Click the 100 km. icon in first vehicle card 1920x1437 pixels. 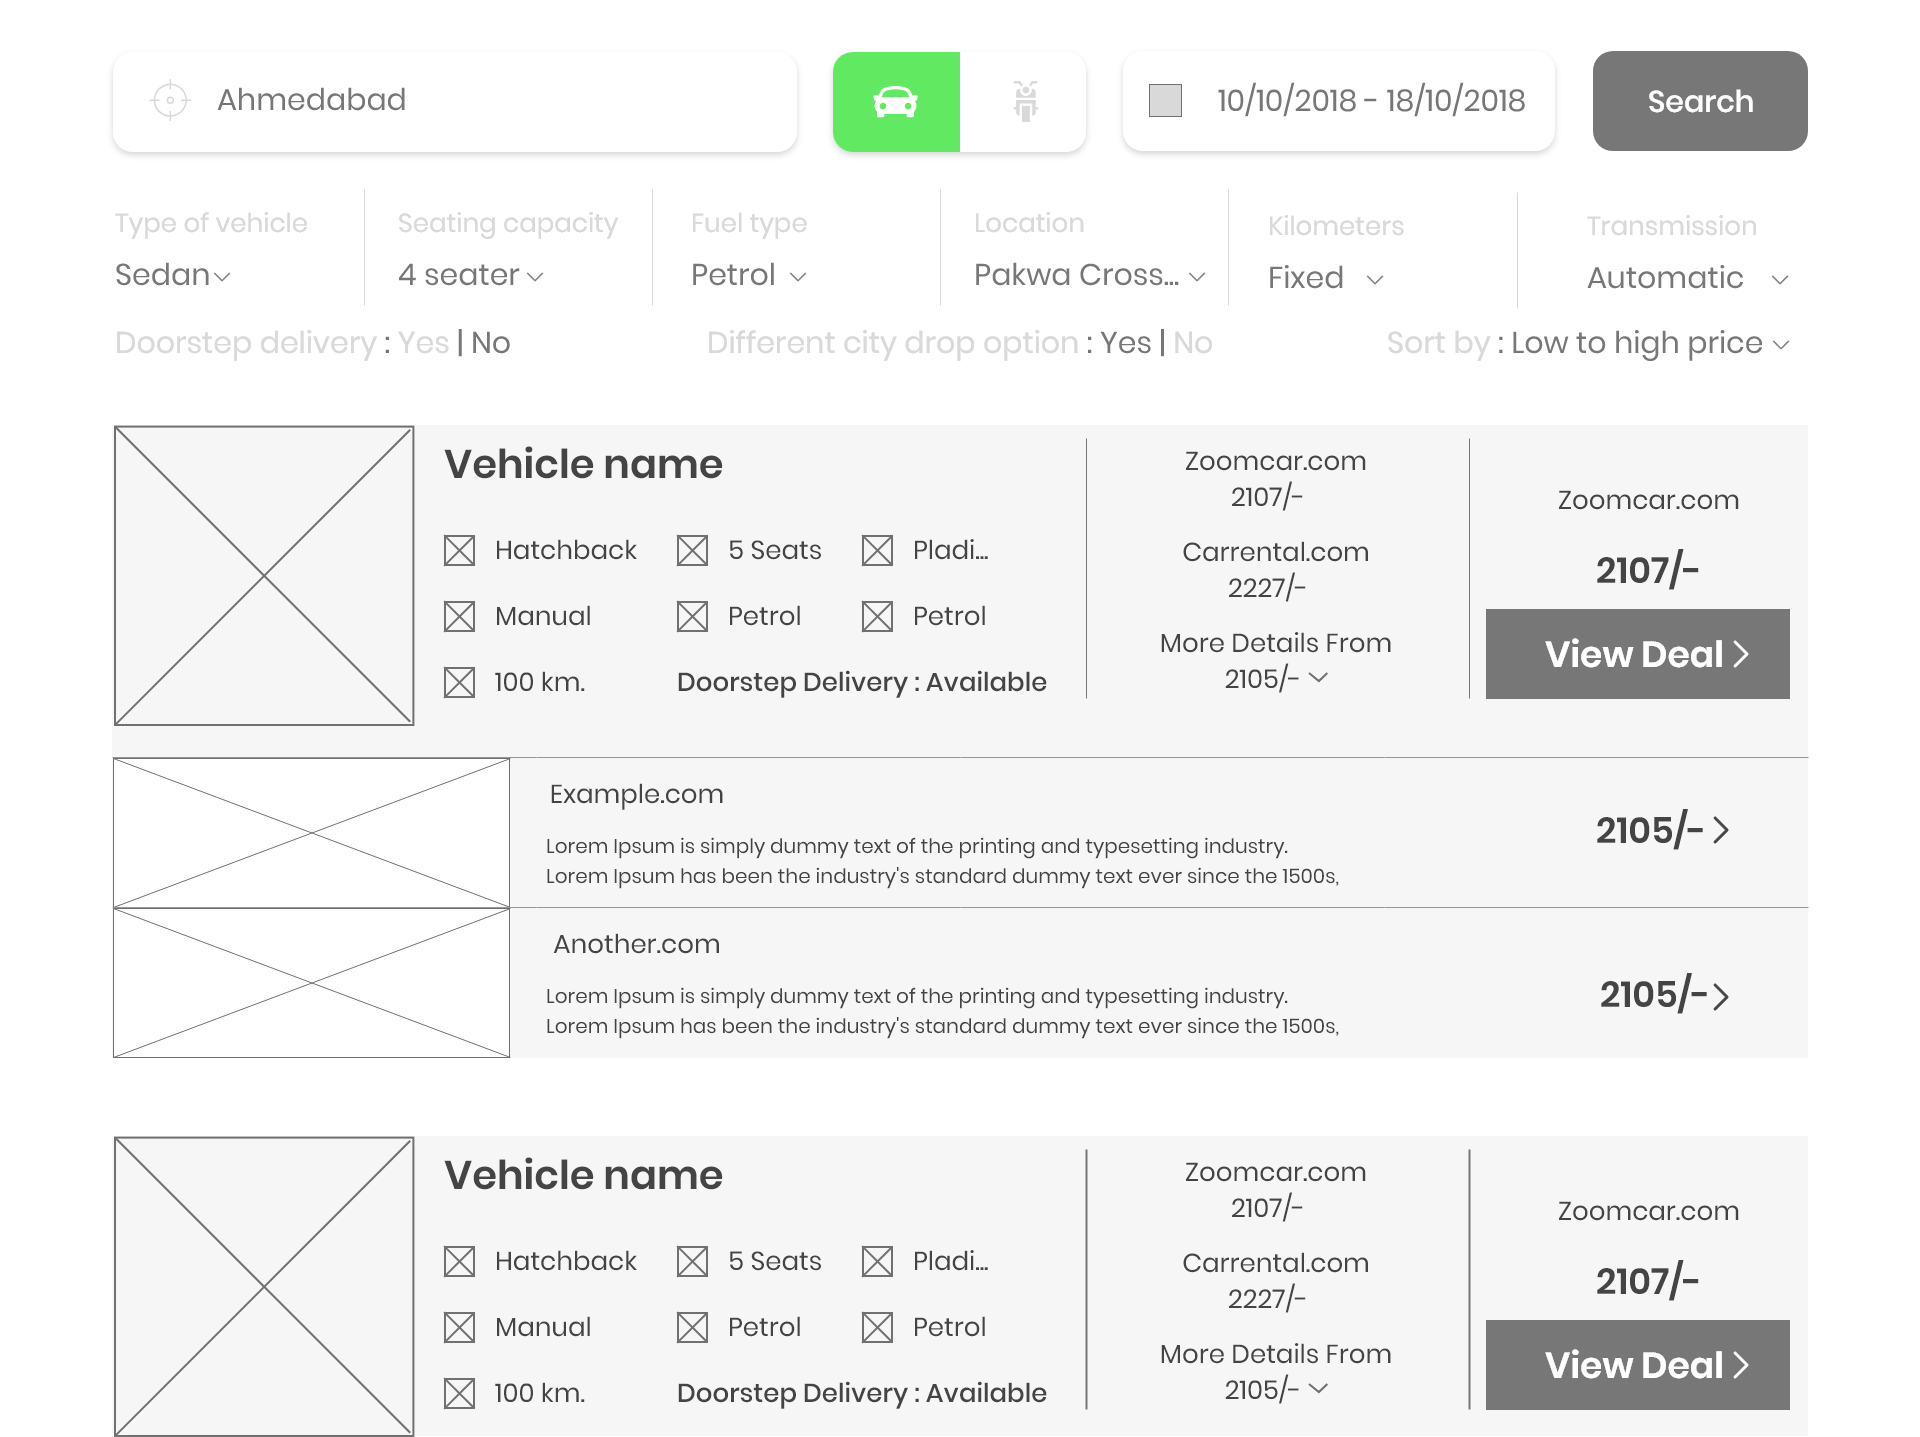click(x=459, y=682)
